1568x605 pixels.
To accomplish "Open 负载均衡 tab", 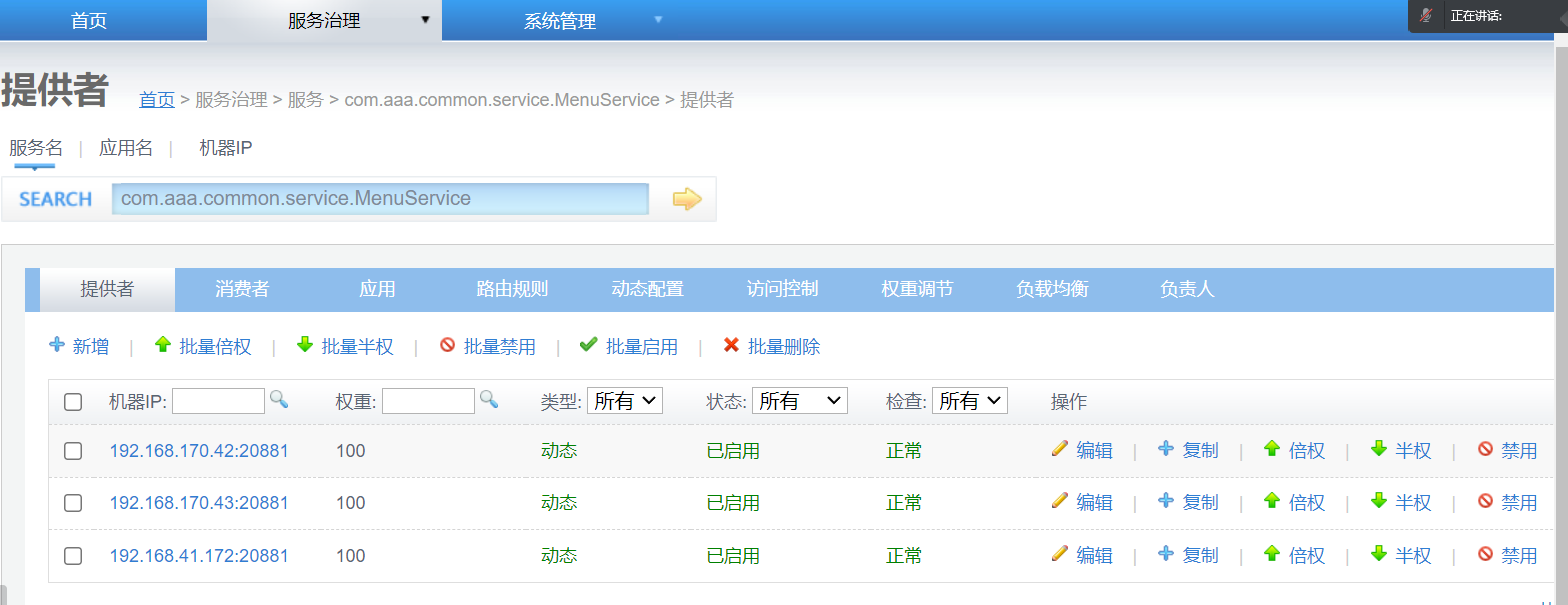I will point(1052,289).
